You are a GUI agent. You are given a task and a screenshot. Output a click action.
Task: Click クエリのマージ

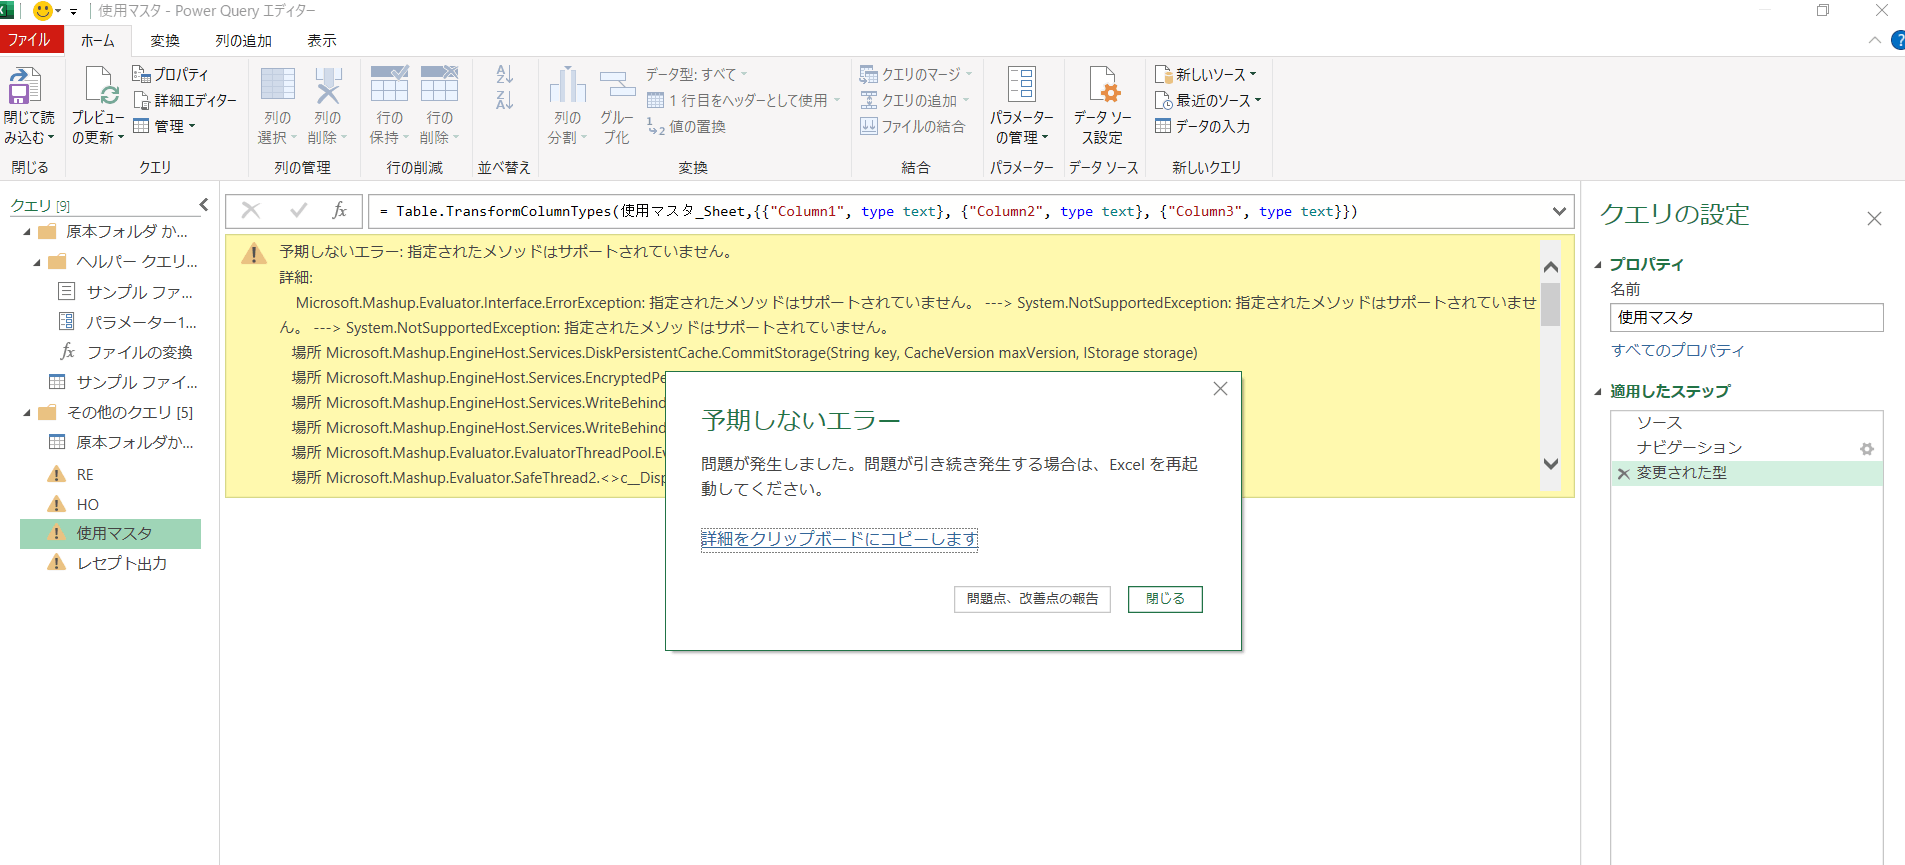(x=916, y=74)
